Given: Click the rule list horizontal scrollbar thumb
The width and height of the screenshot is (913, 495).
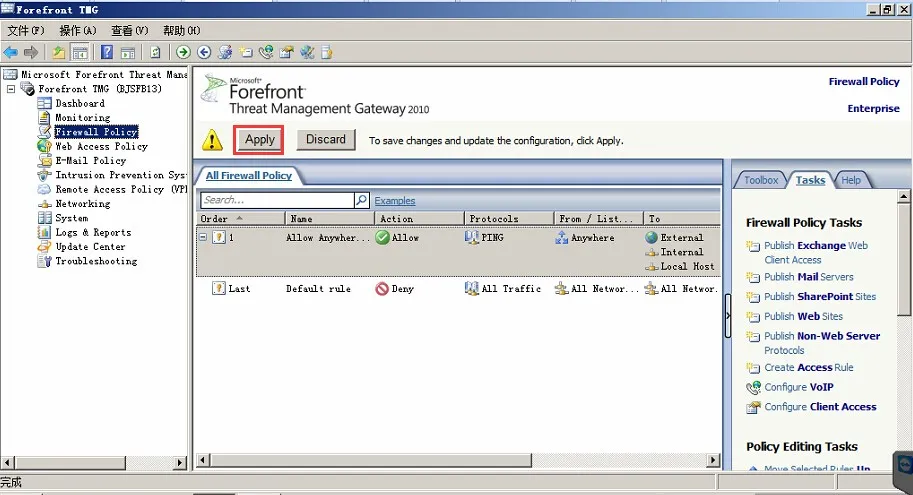Looking at the screenshot, I should click(x=371, y=461).
